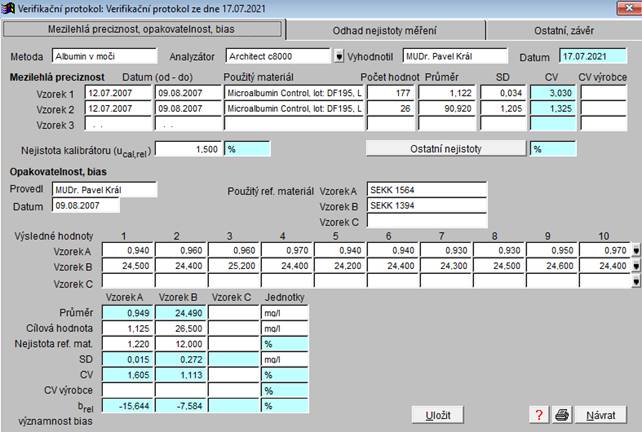
Task: Open the Ostatní, závěr tab
Action: [x=567, y=30]
